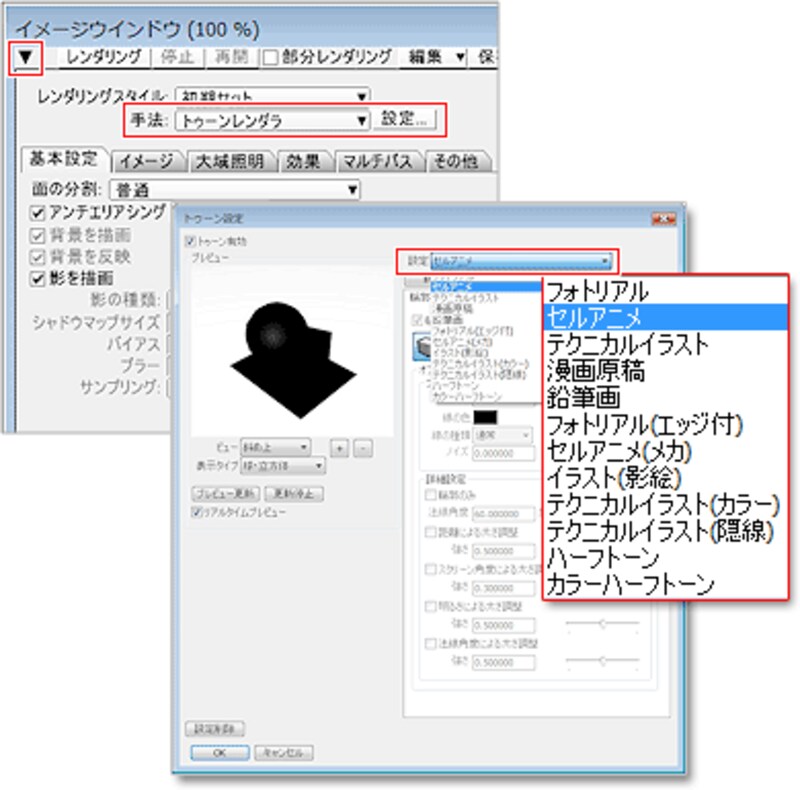The image size is (800, 790).
Task: Click the 強さ field showing 0.300000
Action: 504,588
